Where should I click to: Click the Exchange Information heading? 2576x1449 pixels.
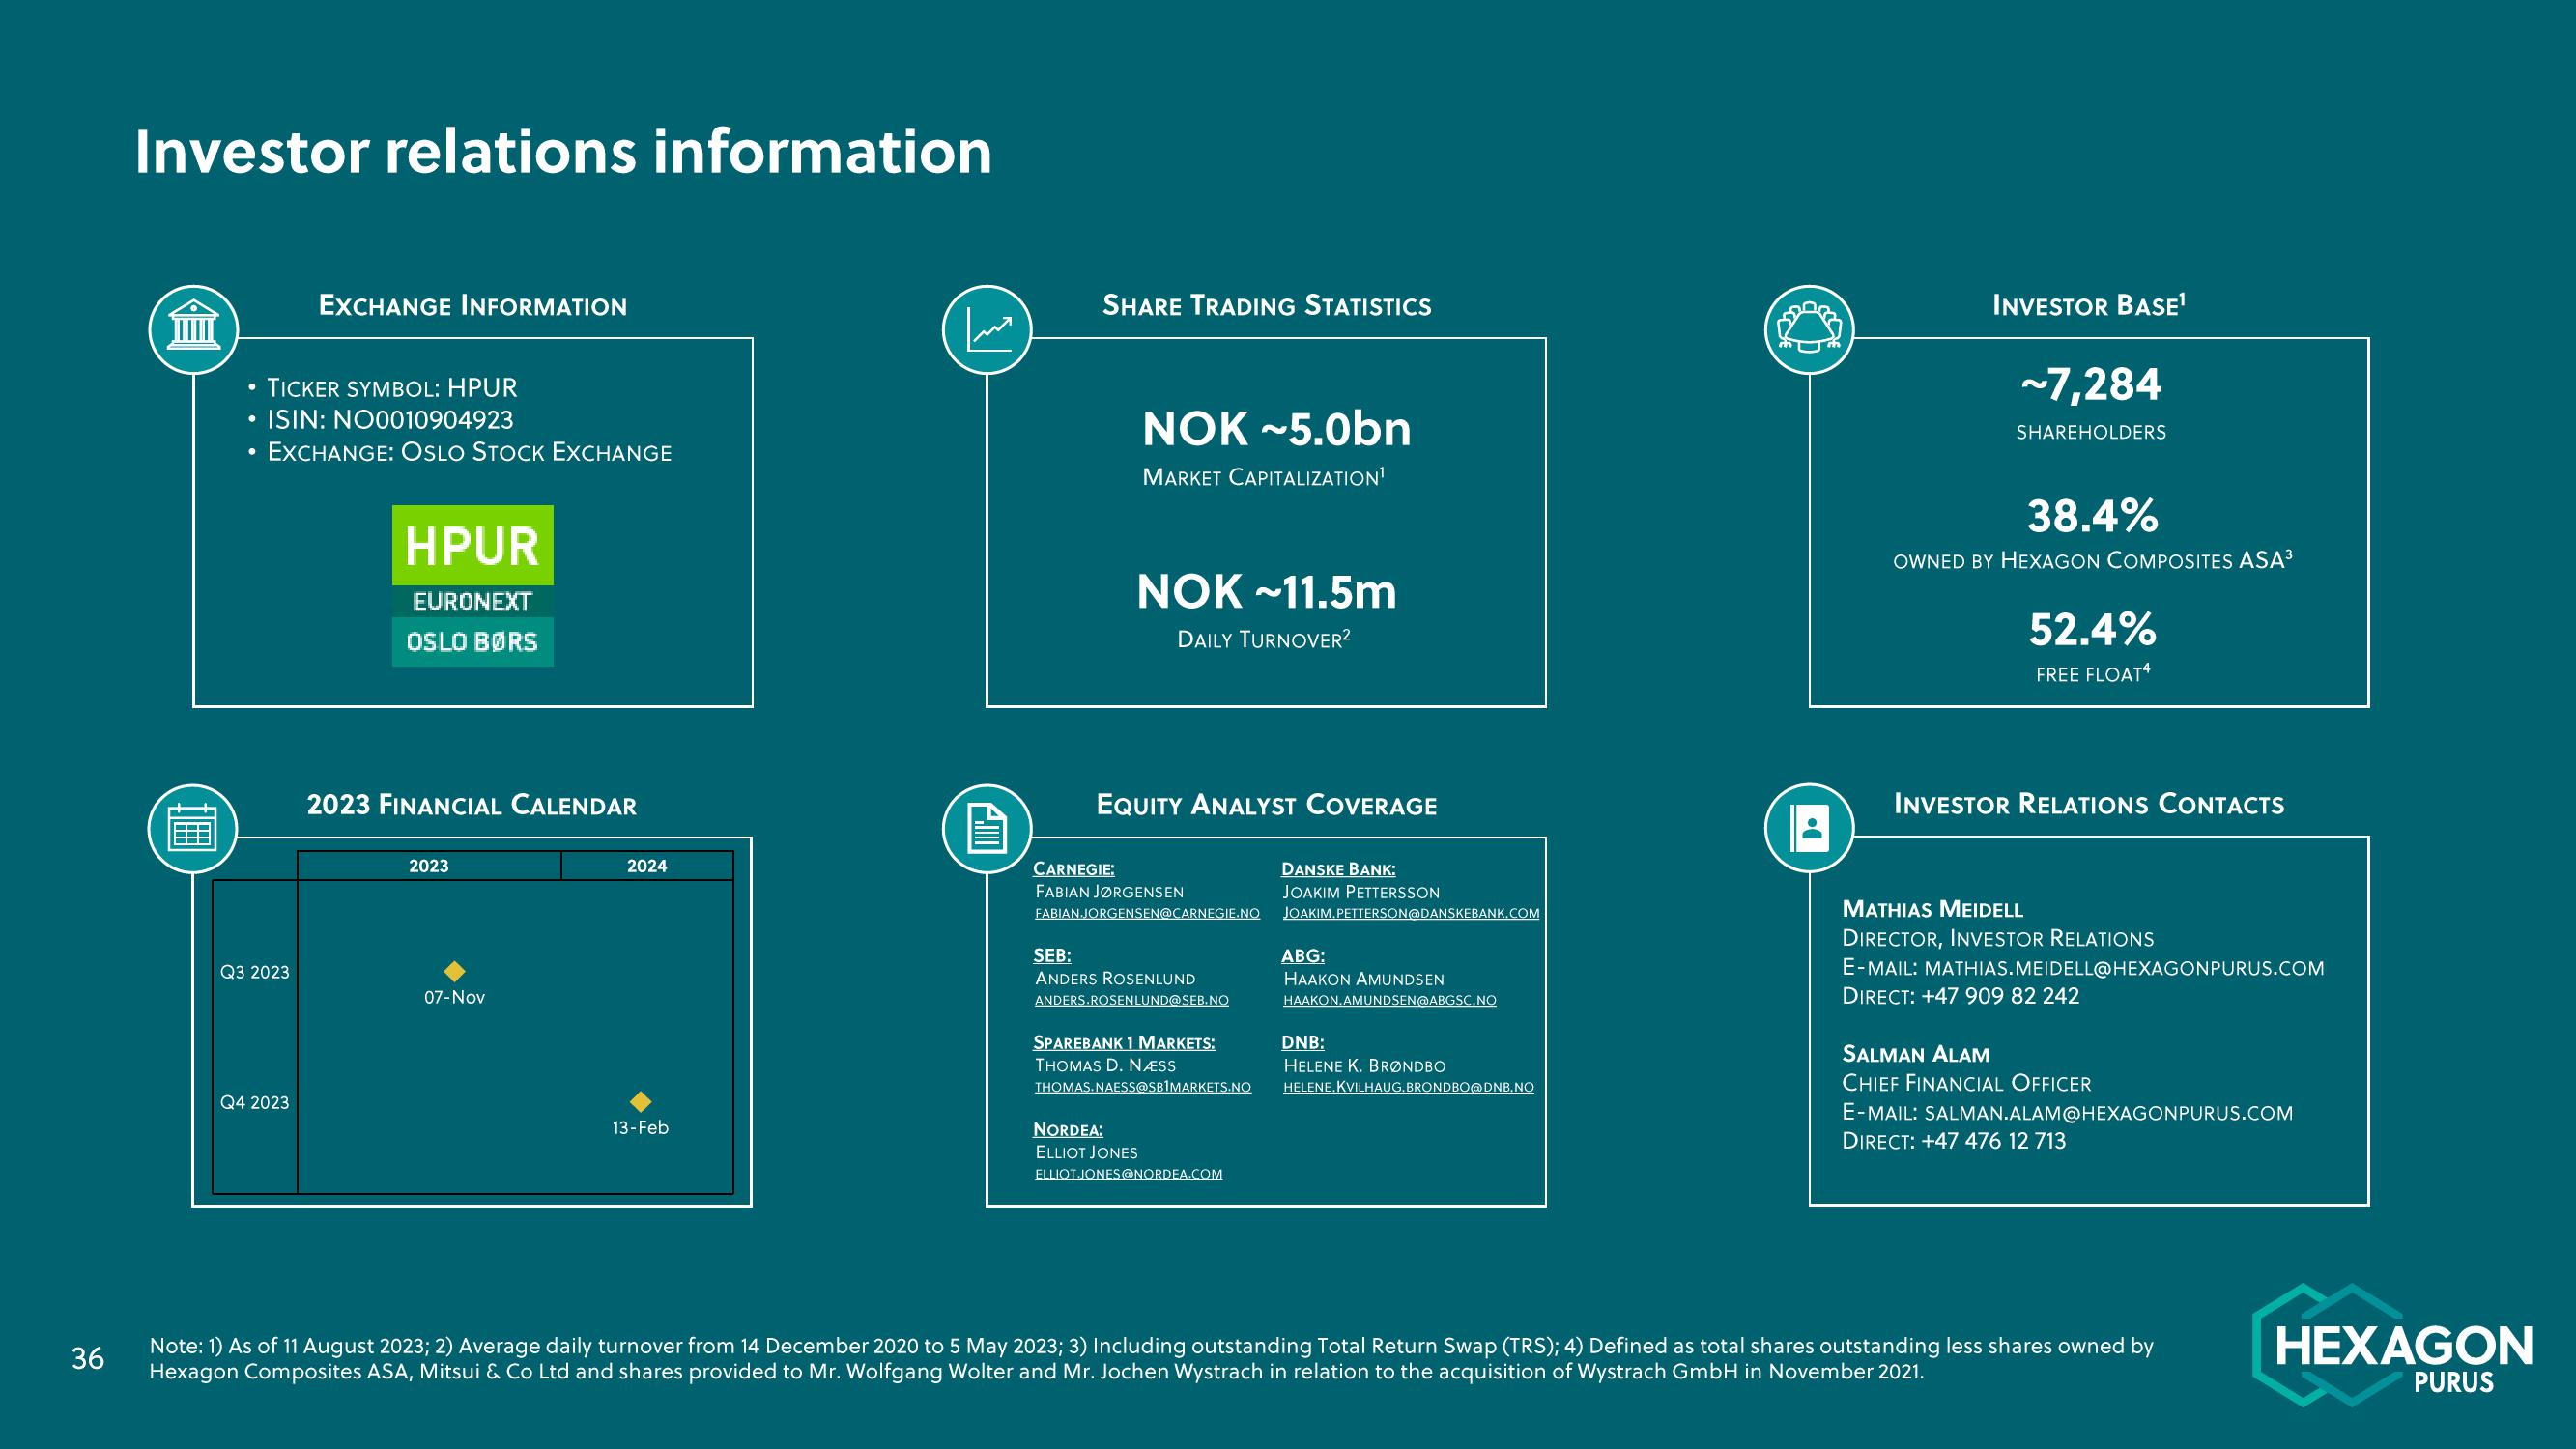coord(473,306)
